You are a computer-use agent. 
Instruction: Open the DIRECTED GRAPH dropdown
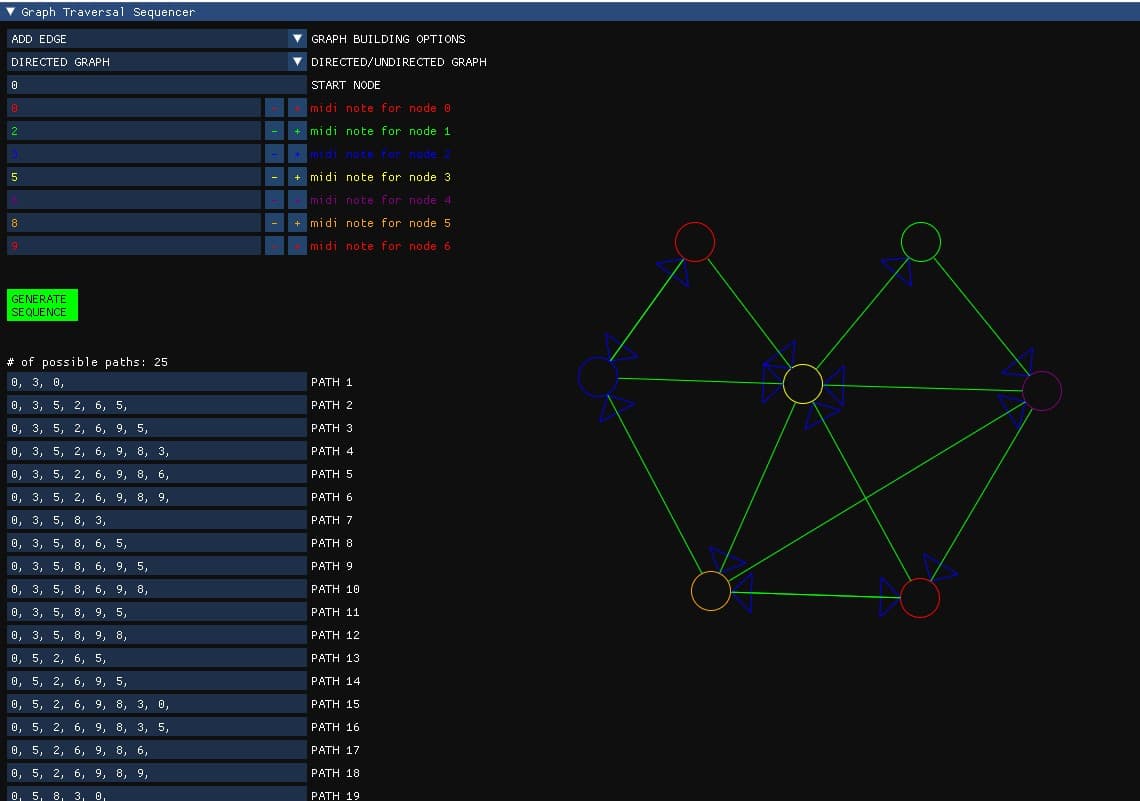click(155, 61)
